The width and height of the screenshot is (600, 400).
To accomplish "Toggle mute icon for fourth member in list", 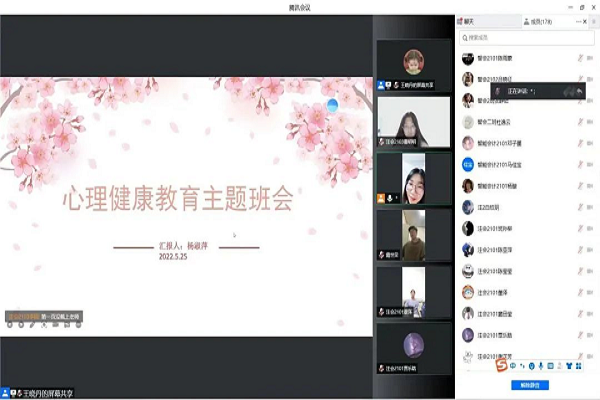I will point(579,121).
